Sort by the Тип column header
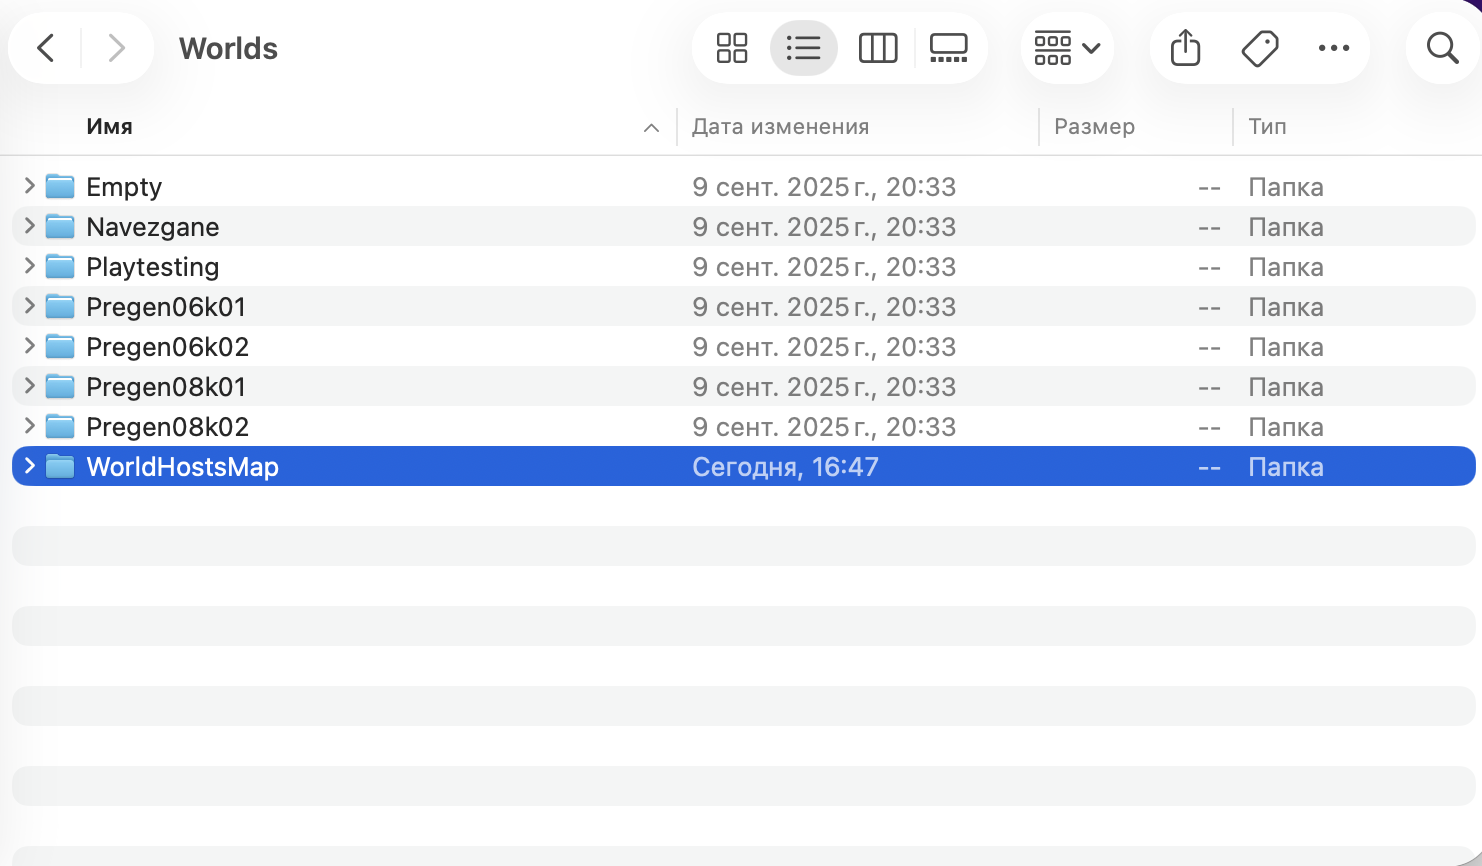This screenshot has width=1482, height=866. 1267,127
